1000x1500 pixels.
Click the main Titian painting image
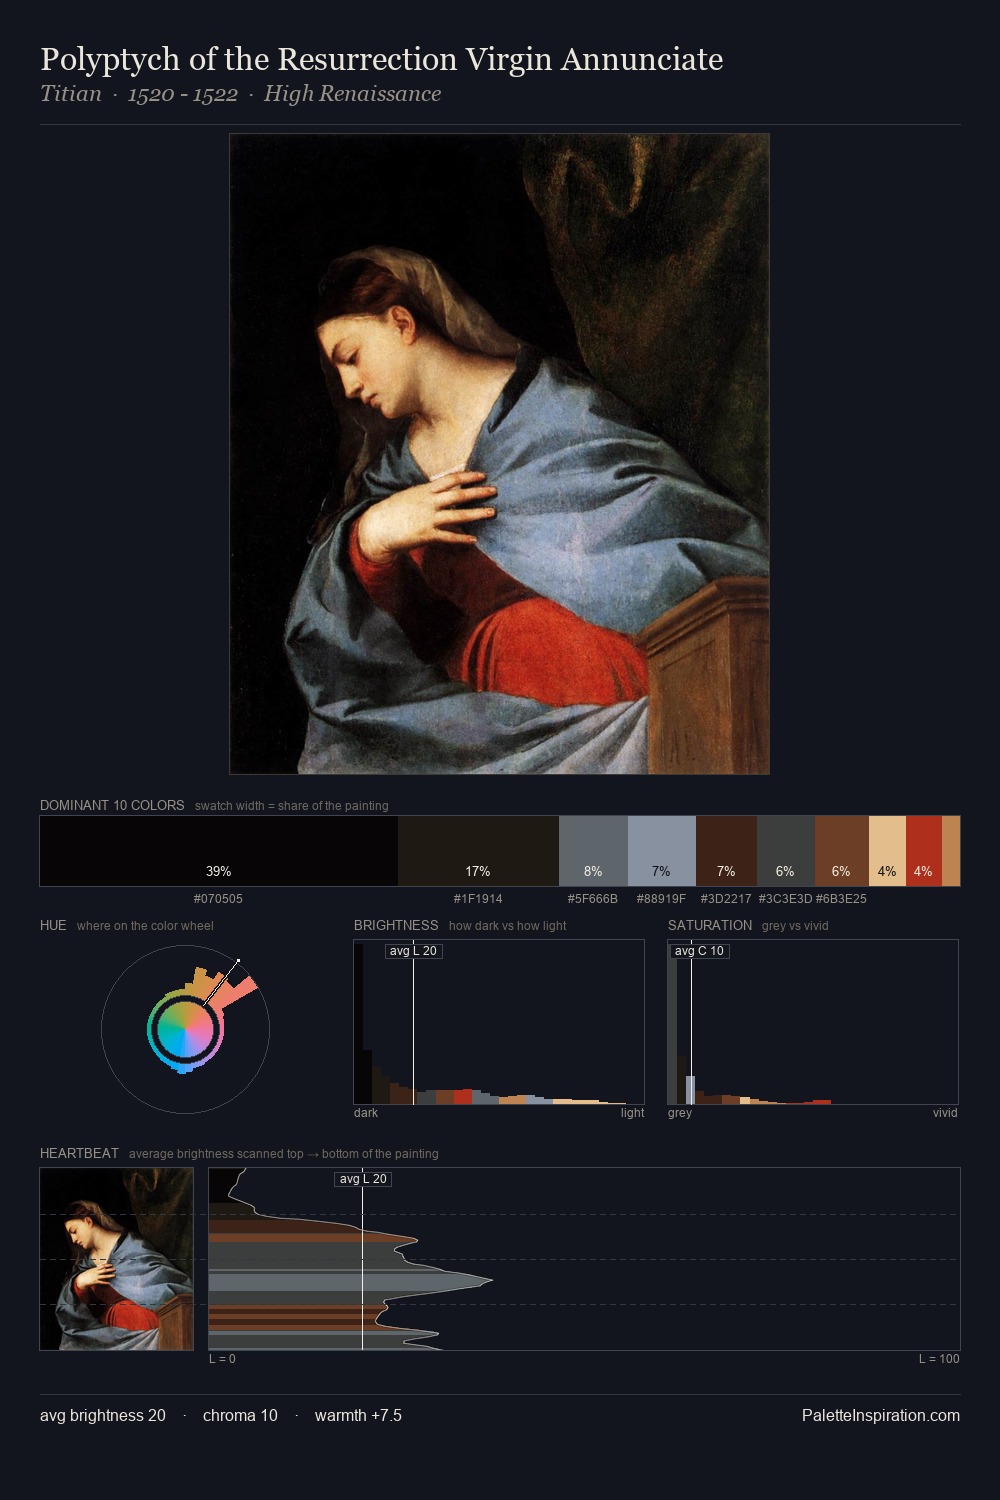[499, 454]
